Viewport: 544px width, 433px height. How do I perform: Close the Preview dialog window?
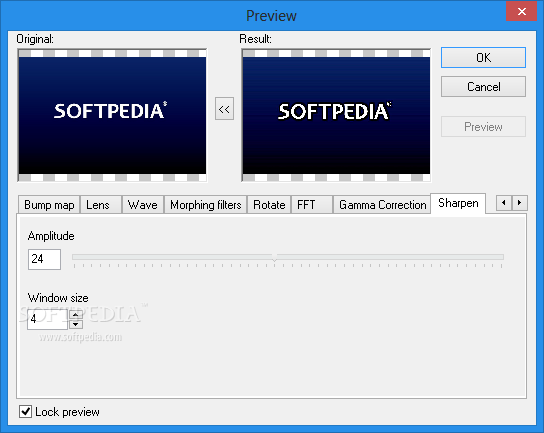pyautogui.click(x=521, y=11)
